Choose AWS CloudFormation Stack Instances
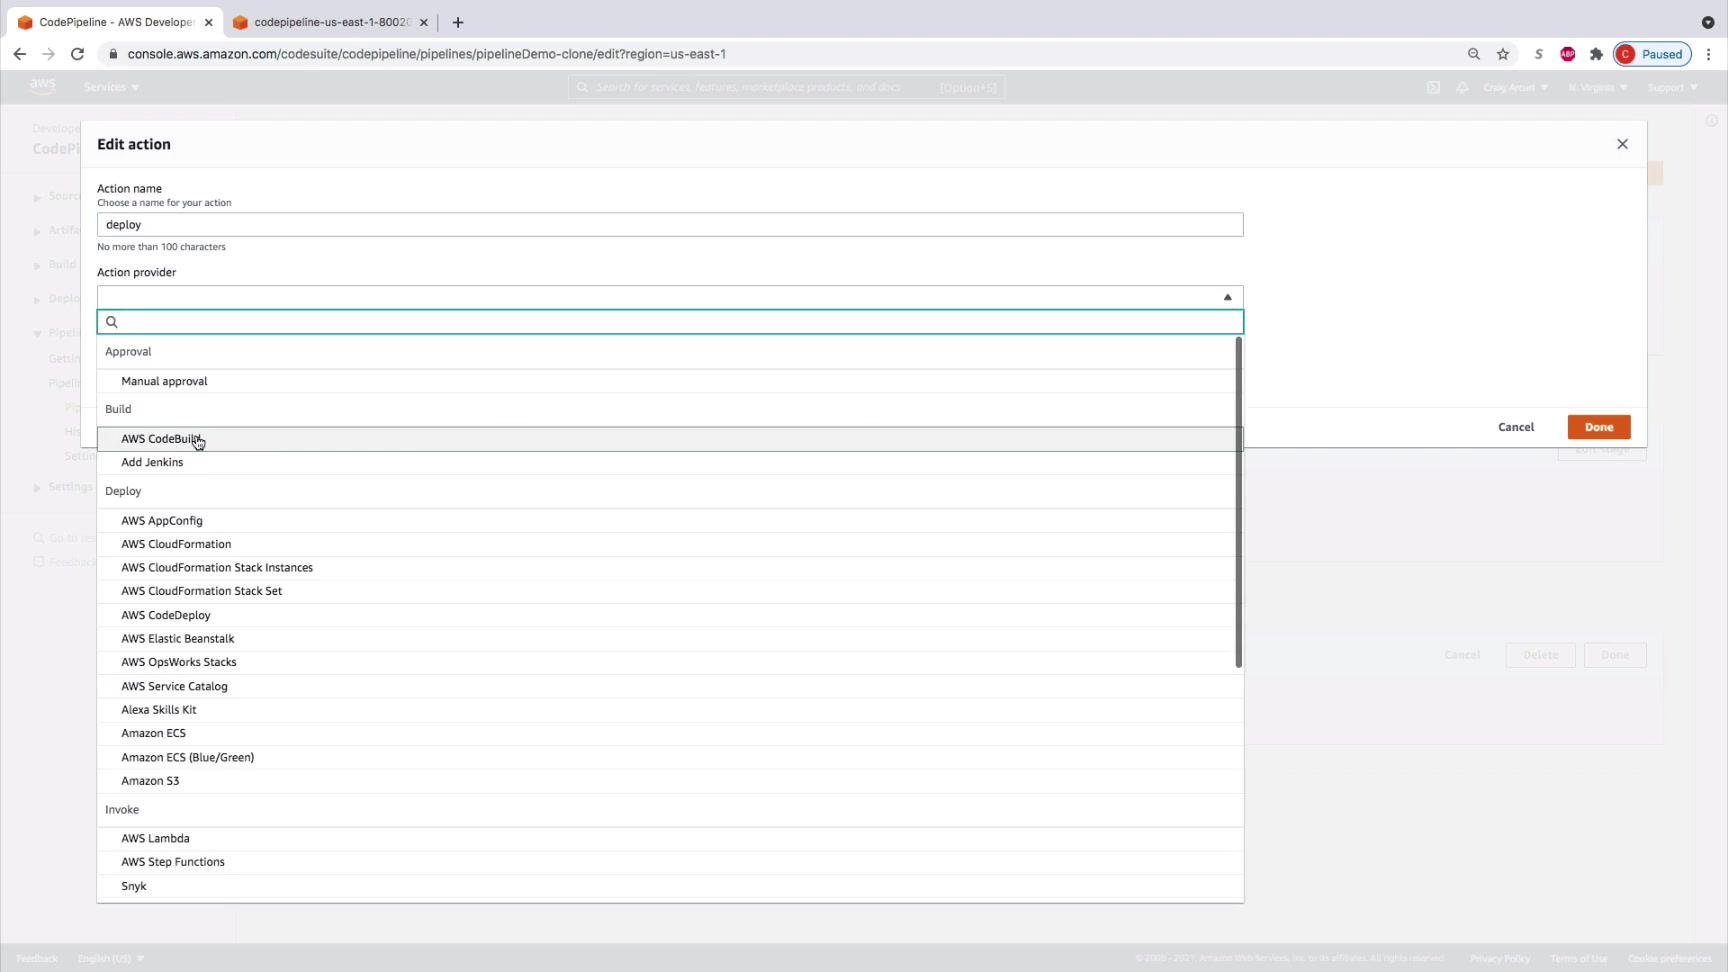This screenshot has height=972, width=1728. pyautogui.click(x=670, y=568)
